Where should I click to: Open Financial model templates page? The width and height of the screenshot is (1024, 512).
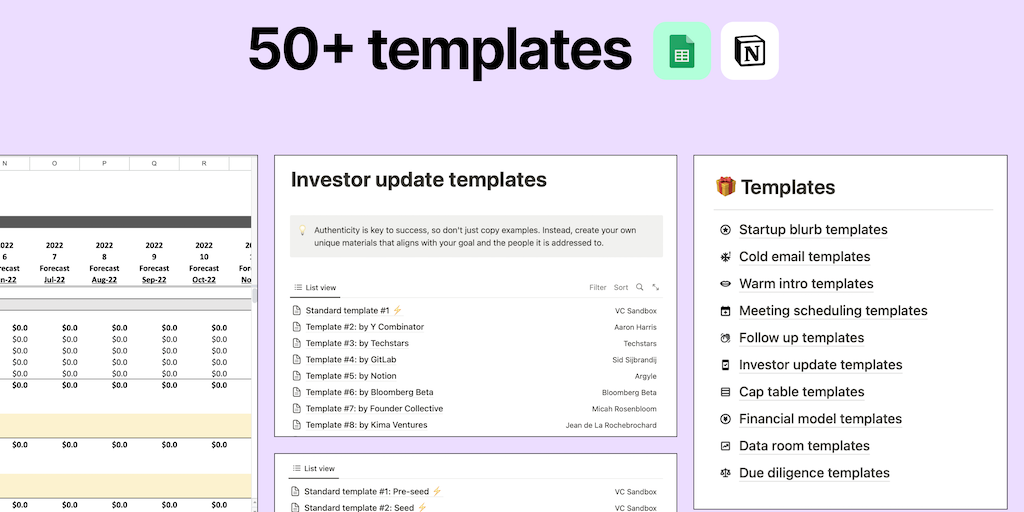(x=820, y=419)
